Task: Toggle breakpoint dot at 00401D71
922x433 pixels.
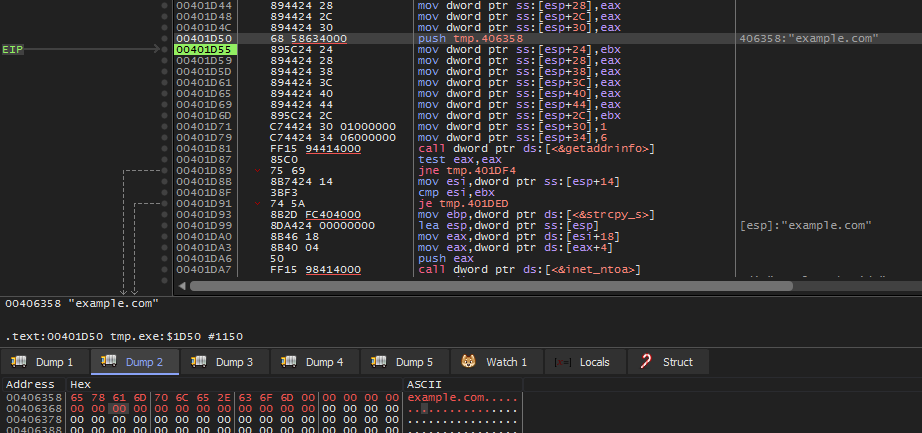Action: [165, 126]
